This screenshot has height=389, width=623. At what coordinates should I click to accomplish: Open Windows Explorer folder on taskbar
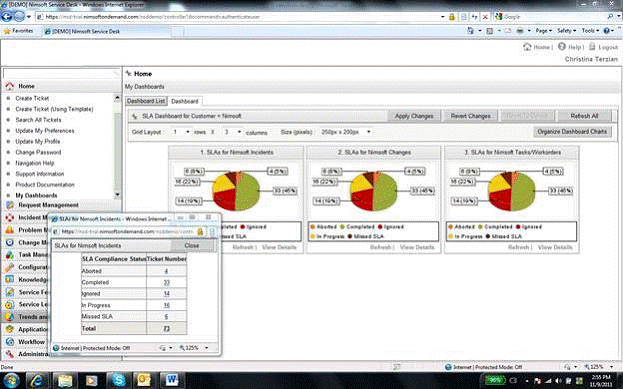65,380
